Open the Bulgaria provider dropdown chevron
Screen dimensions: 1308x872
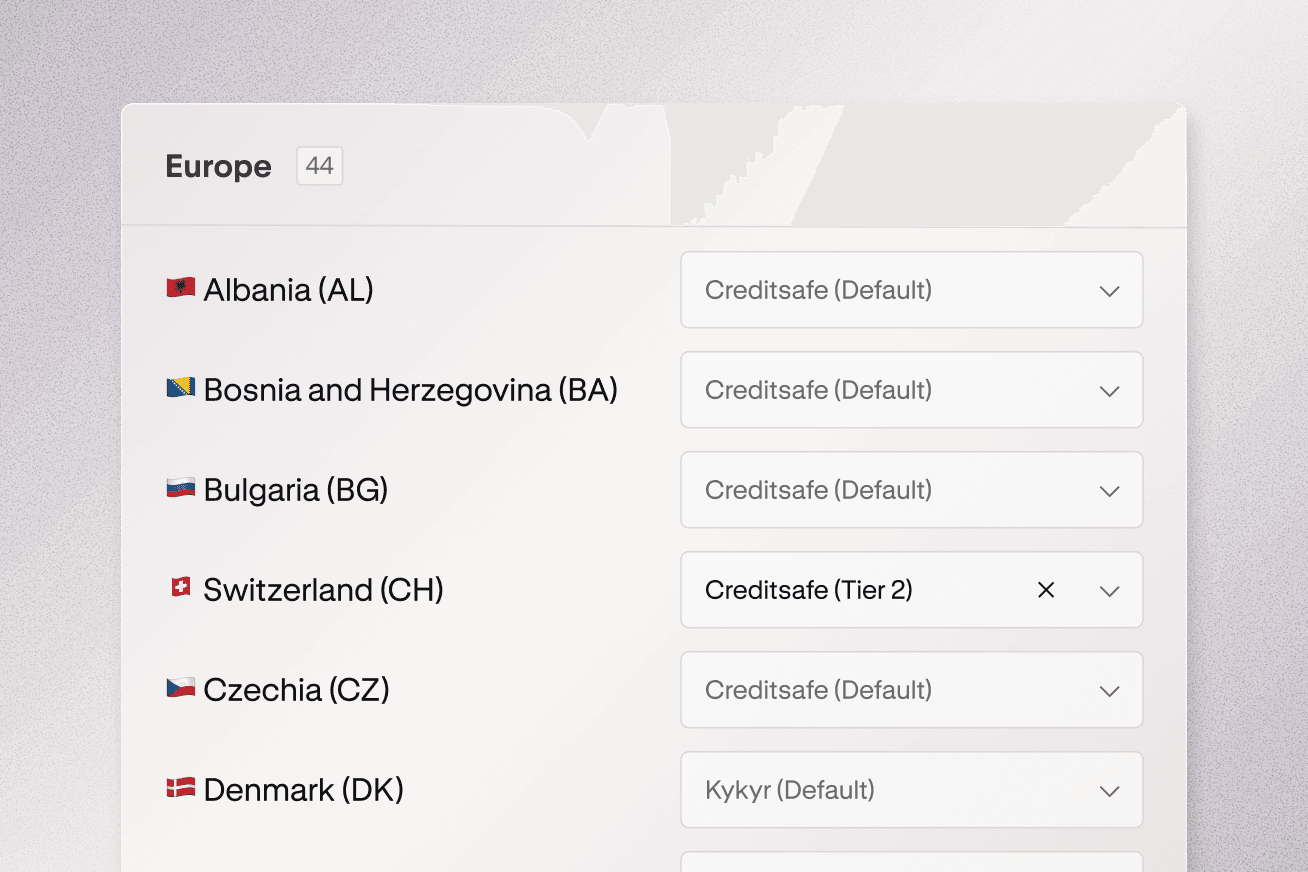1109,491
